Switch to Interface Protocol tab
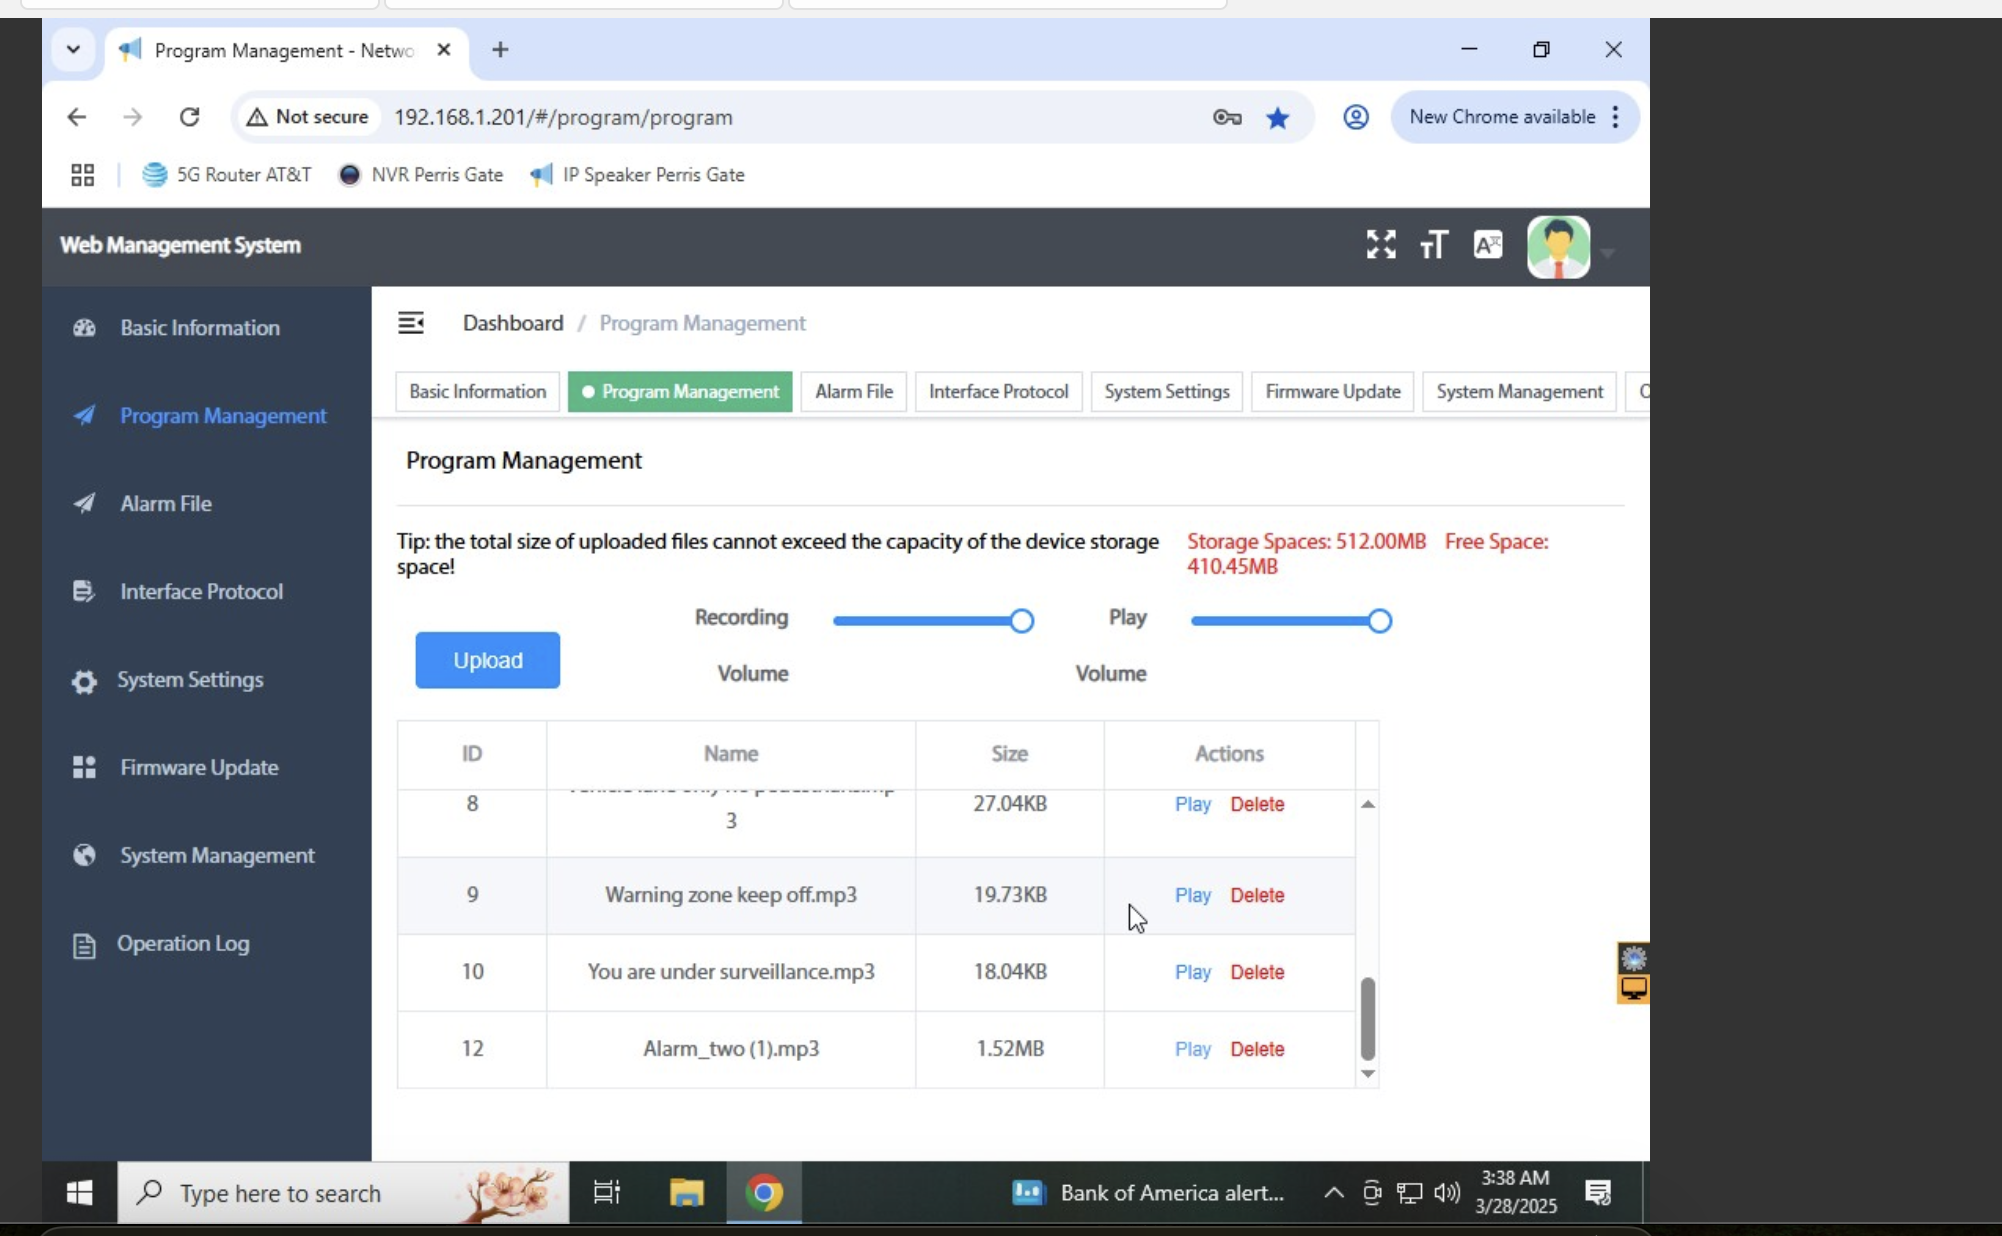Image resolution: width=2002 pixels, height=1236 pixels. pyautogui.click(x=998, y=391)
